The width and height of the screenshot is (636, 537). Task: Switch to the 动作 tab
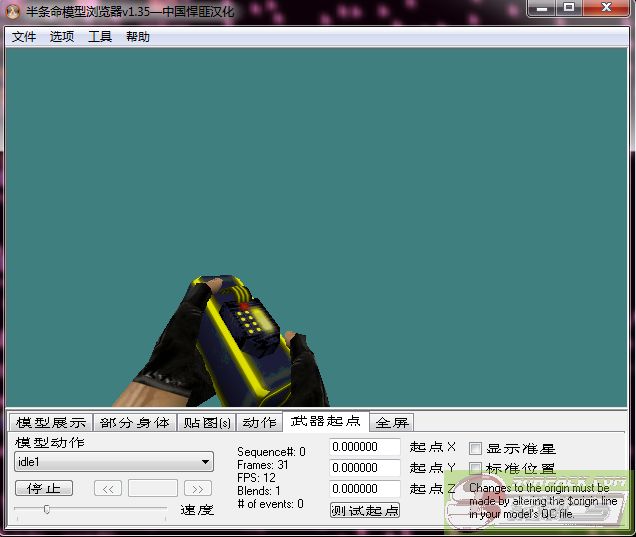click(x=260, y=423)
